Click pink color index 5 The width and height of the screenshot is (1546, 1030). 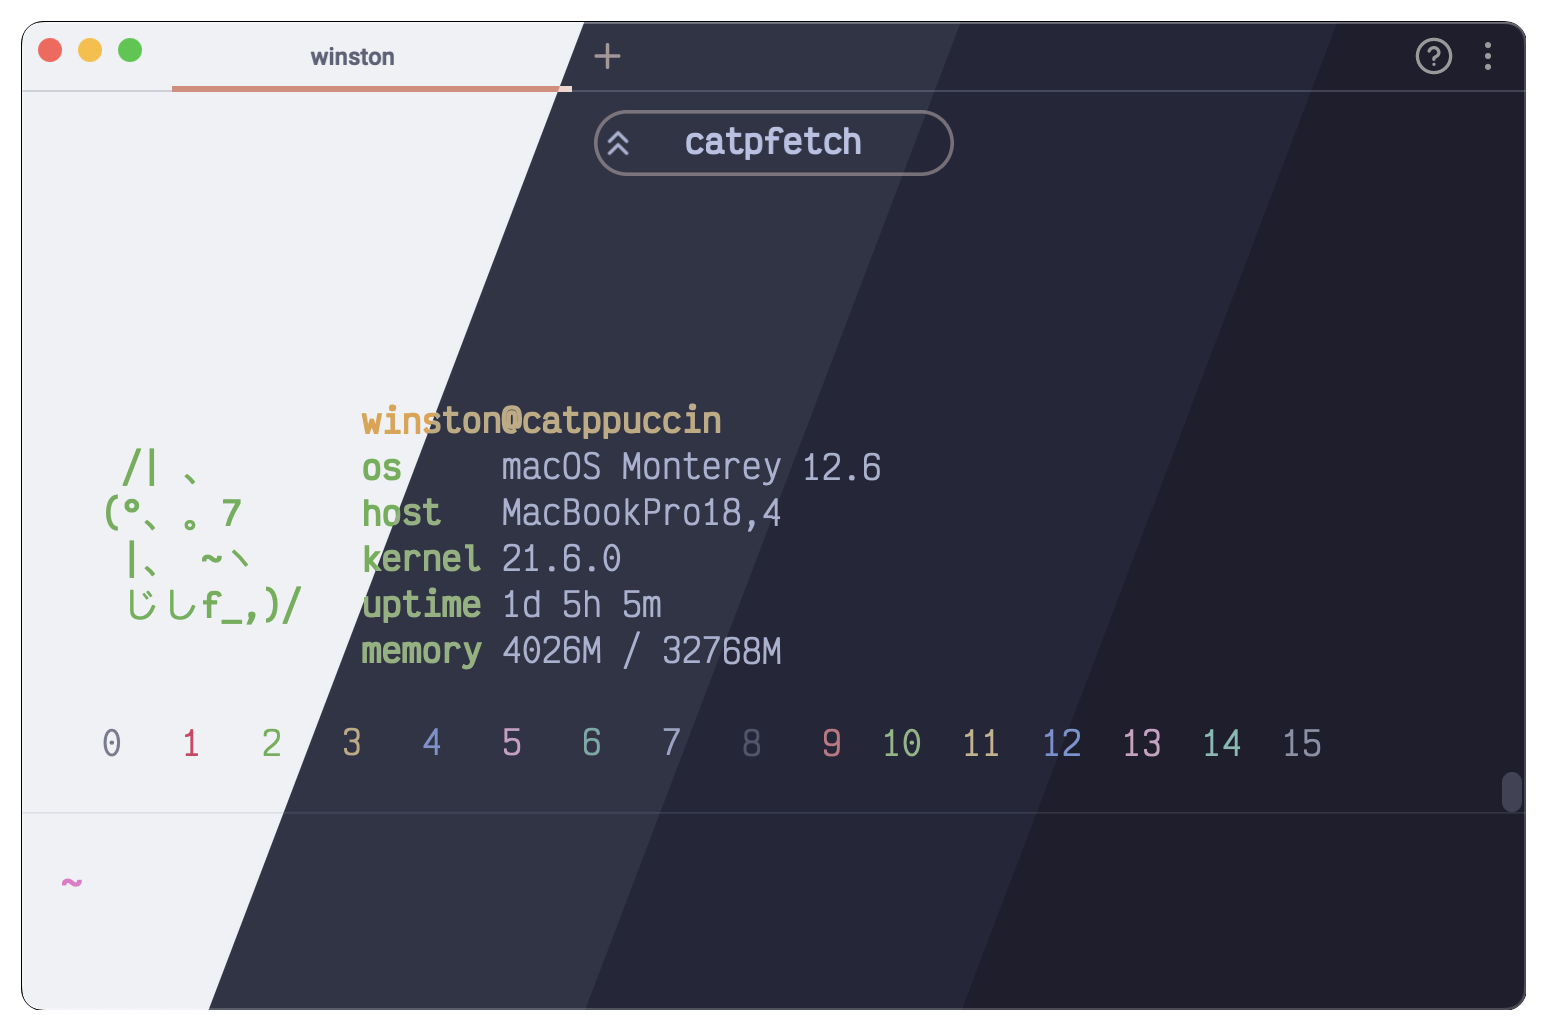coord(512,743)
